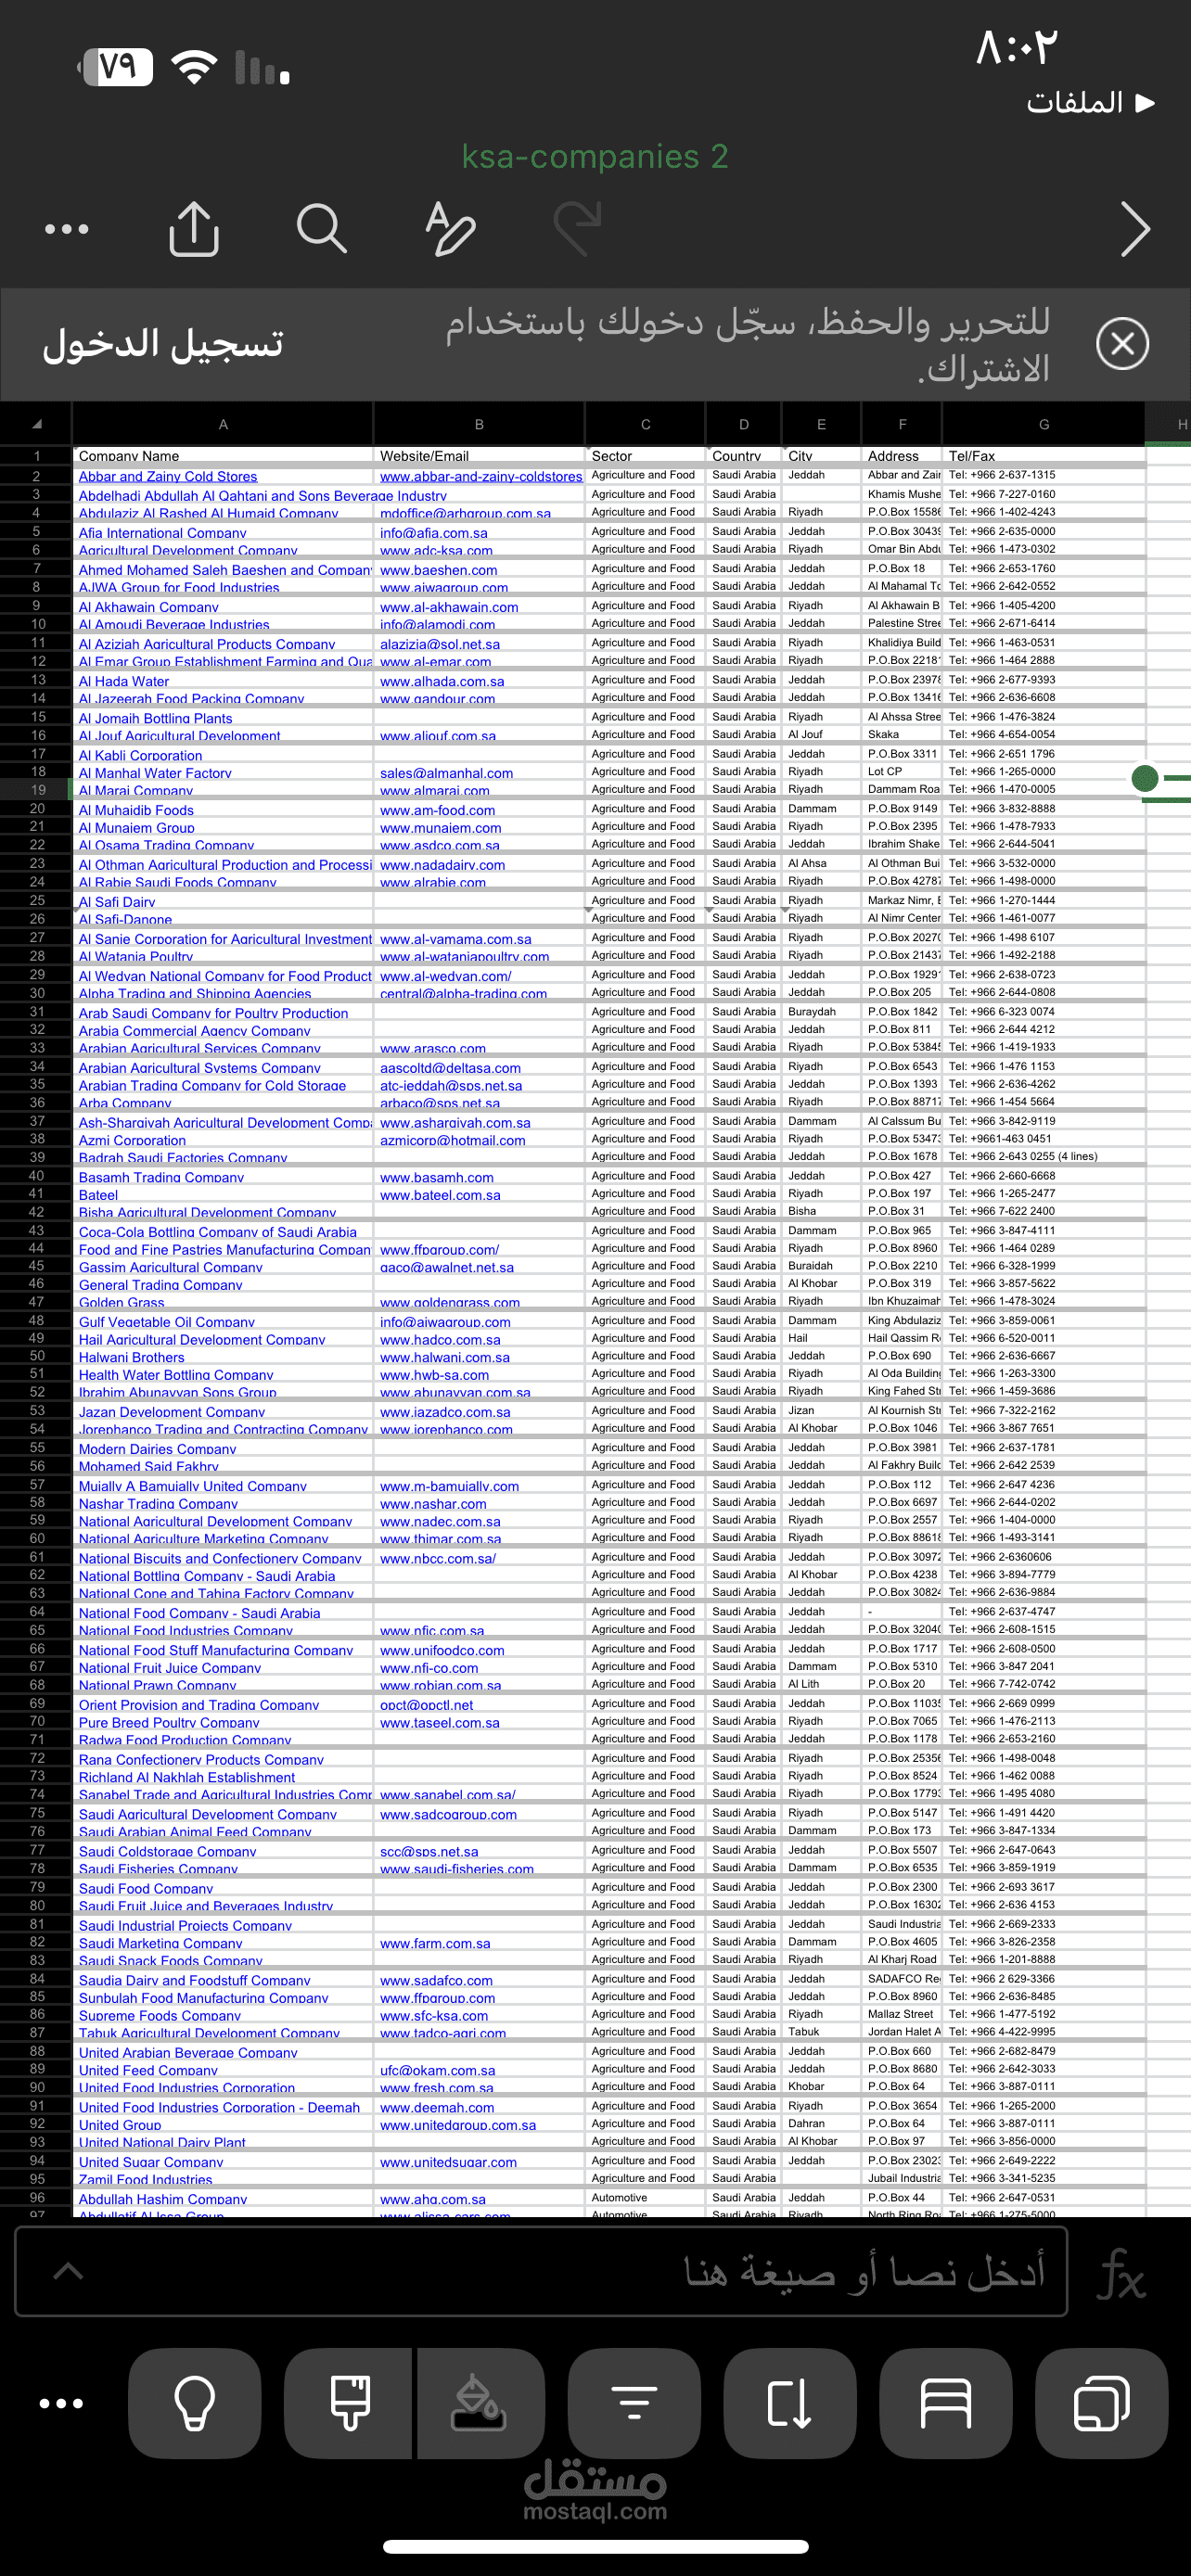1191x2576 pixels.
Task: Select column E header
Action: 821,424
